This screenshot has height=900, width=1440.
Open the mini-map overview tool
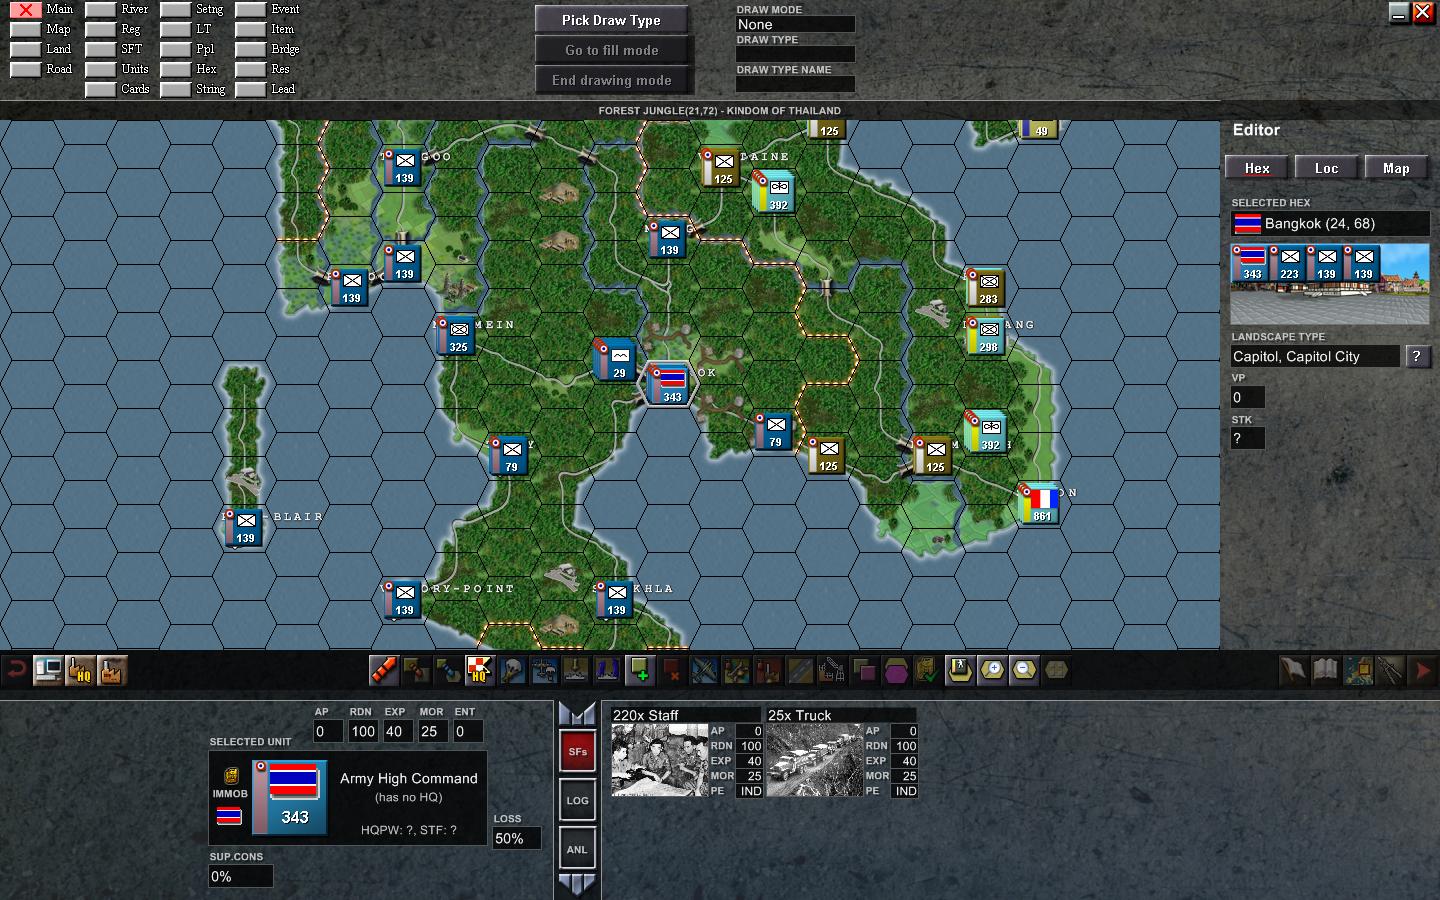coord(1357,671)
